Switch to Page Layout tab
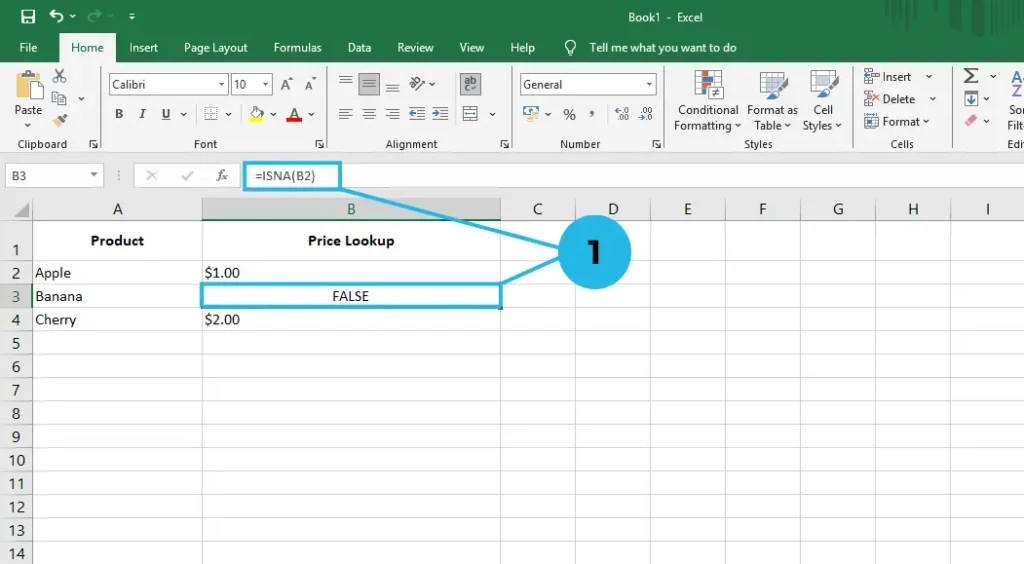Screen dimensions: 1024x564 point(216,48)
